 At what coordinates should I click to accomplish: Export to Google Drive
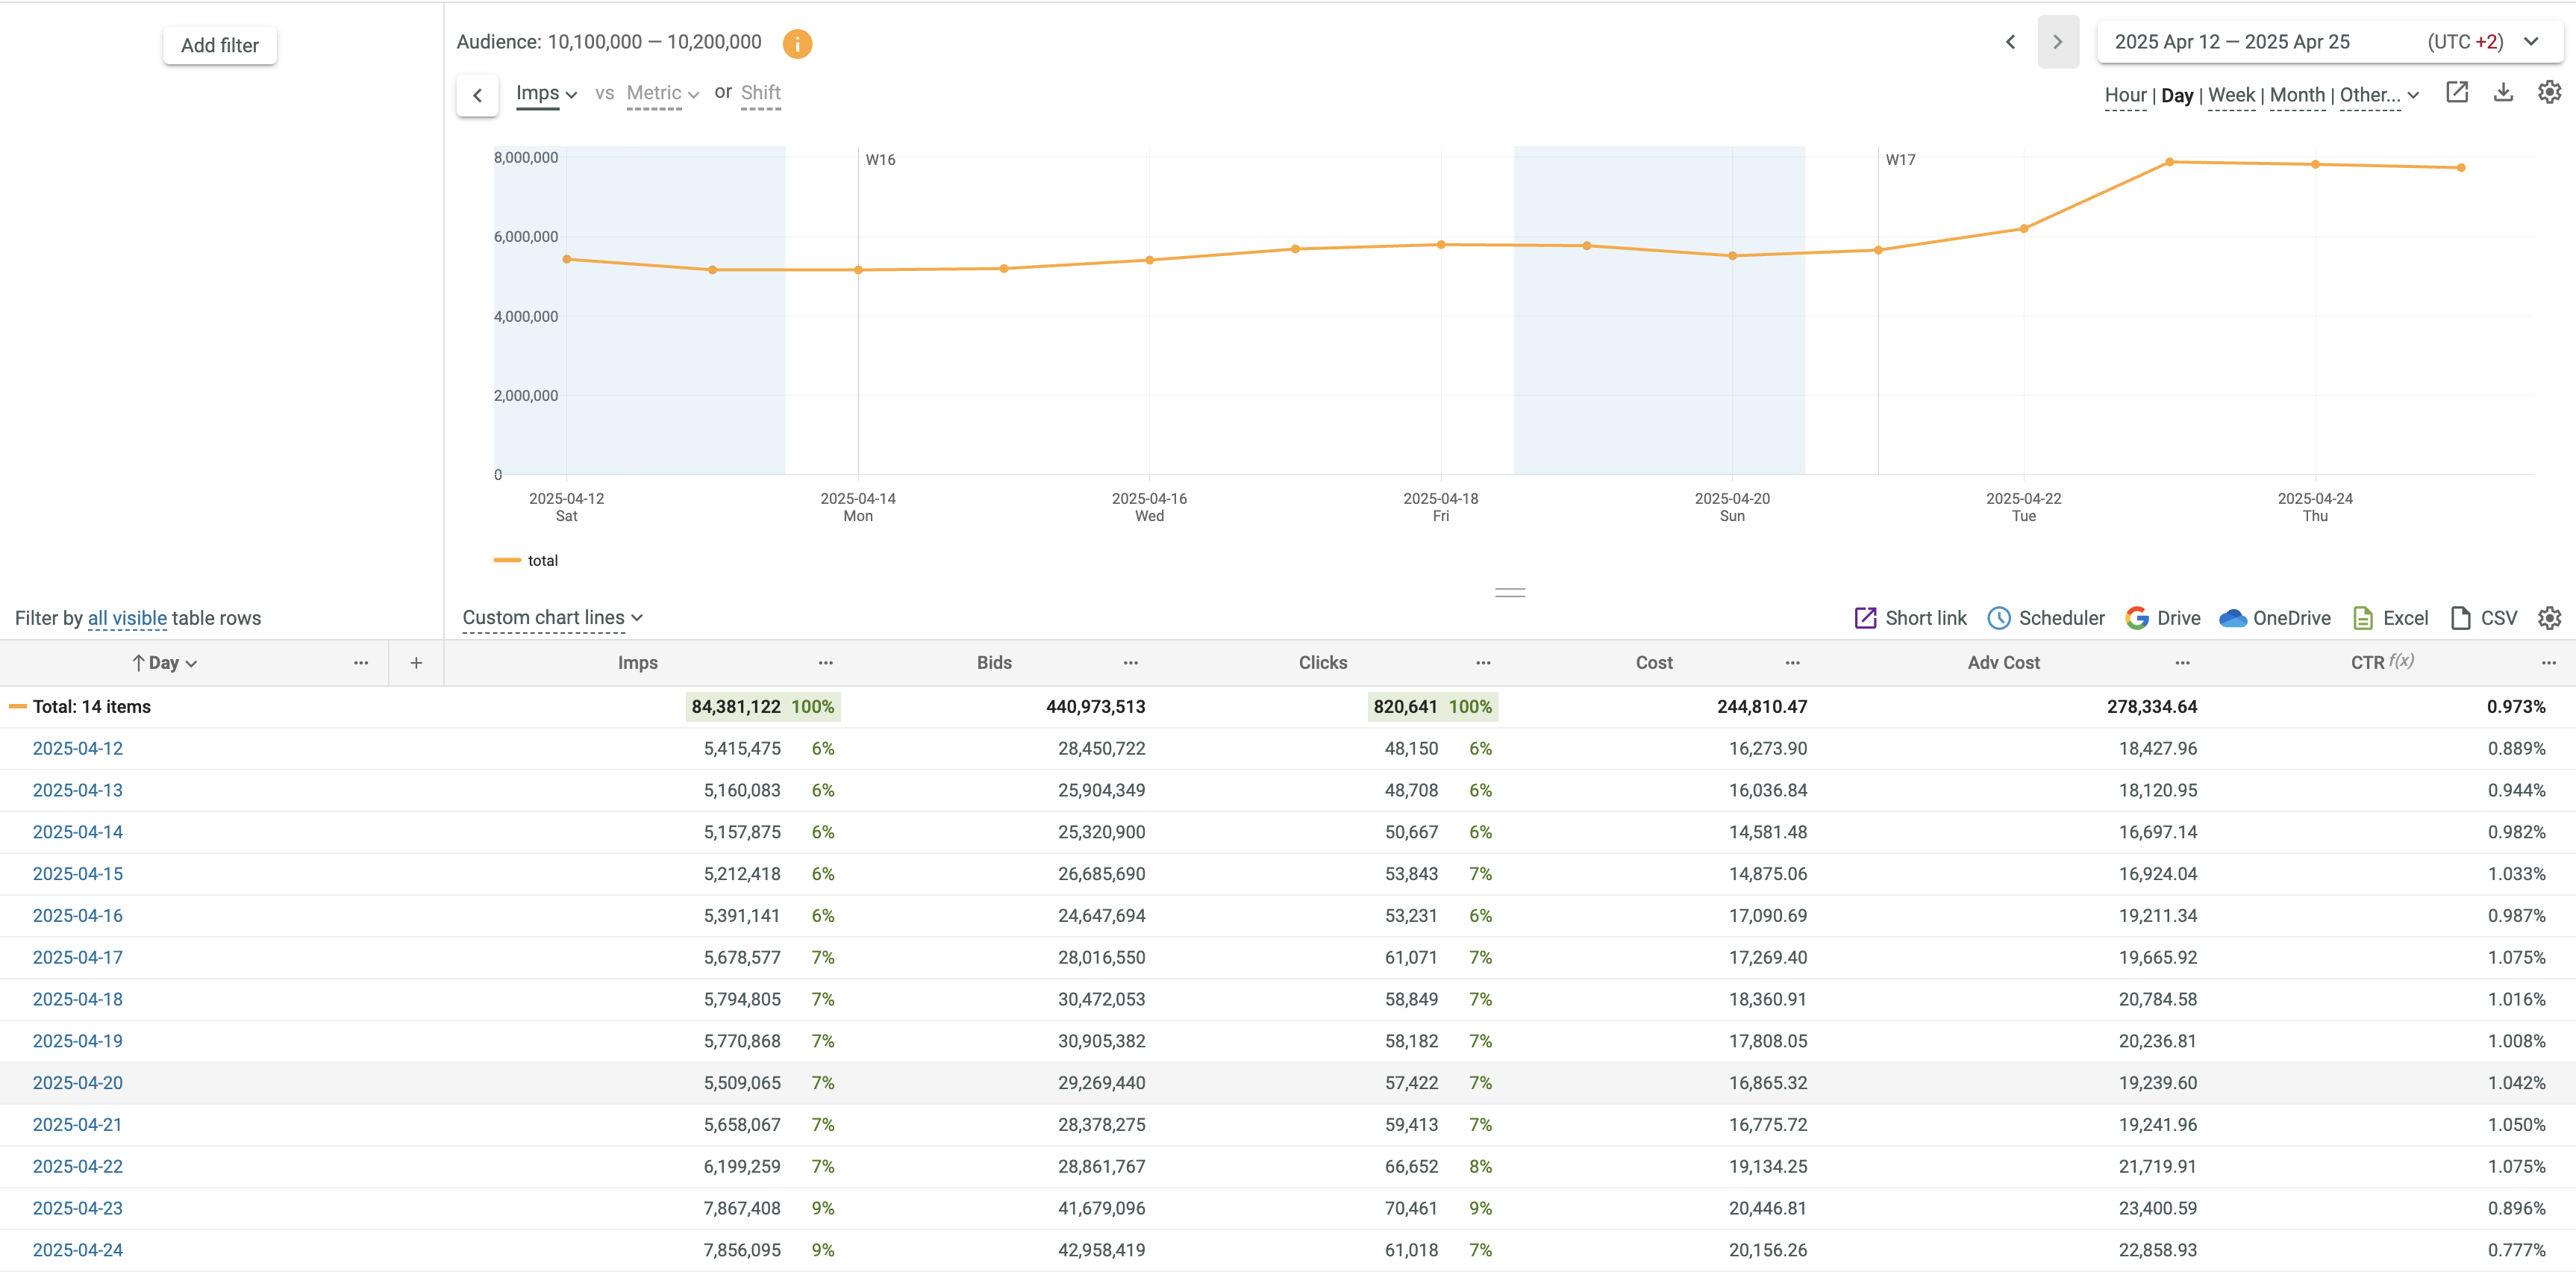[2163, 618]
